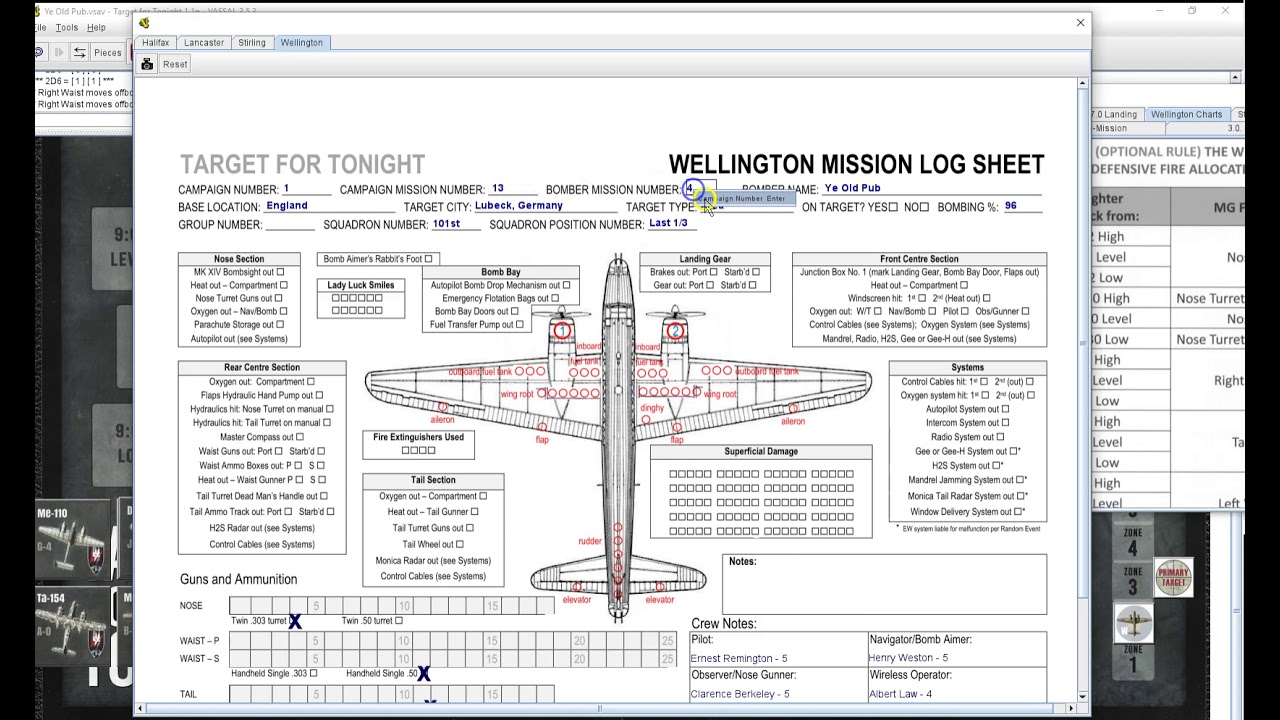The image size is (1280, 720).
Task: Check Fuel Transfer Pump out box
Action: tap(518, 324)
